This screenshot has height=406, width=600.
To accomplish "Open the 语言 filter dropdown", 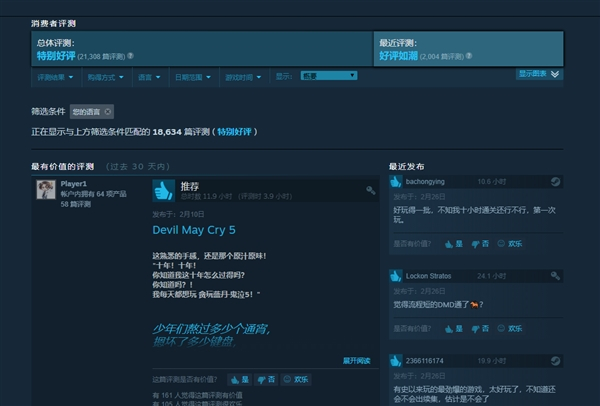I will tap(149, 77).
